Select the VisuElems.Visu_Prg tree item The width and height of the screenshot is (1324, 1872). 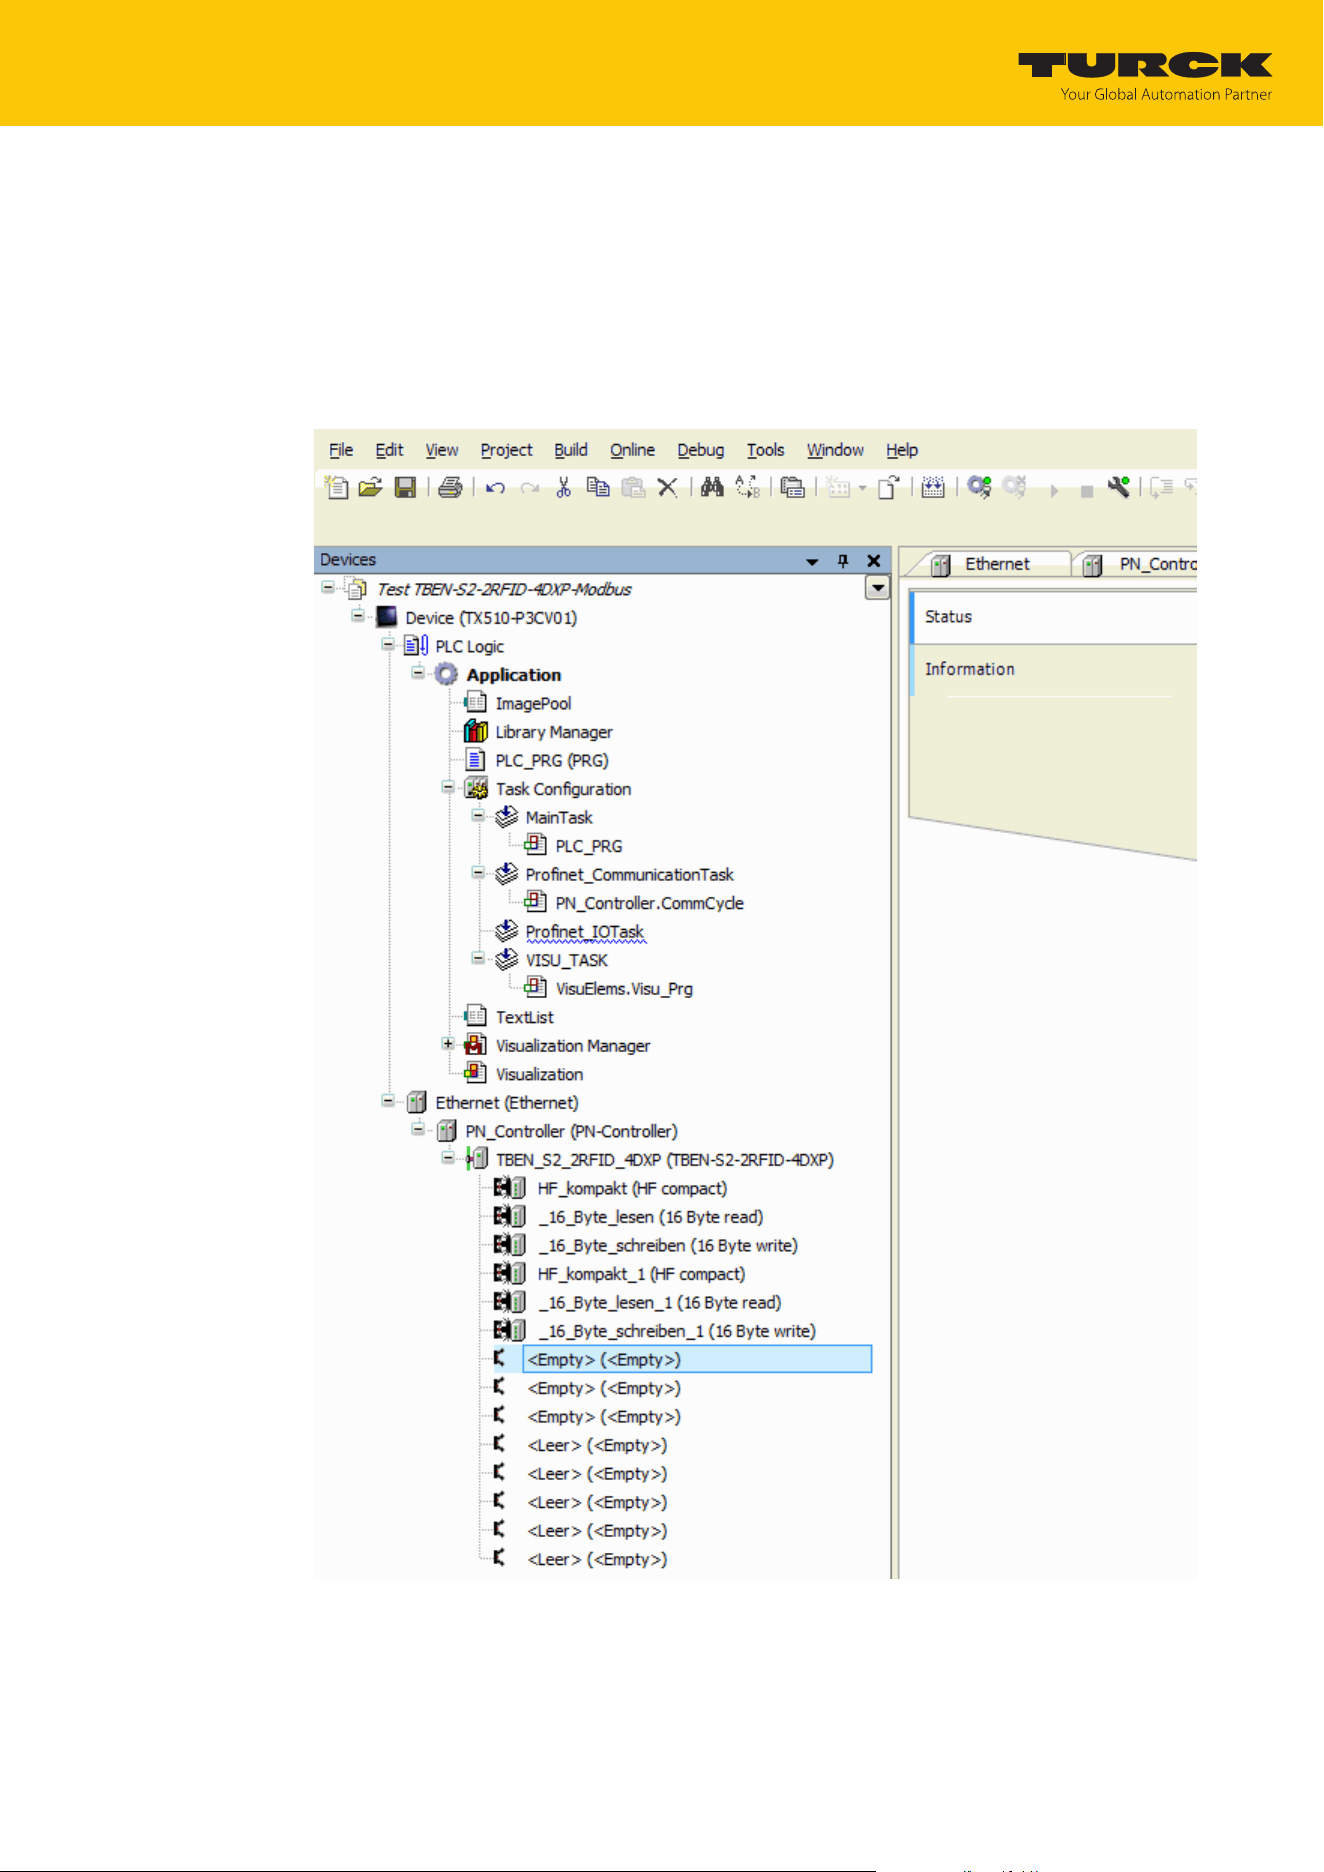coord(624,988)
